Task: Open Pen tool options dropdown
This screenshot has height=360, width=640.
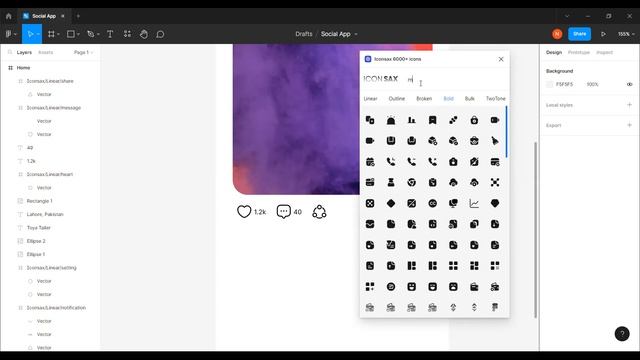Action: tap(98, 34)
